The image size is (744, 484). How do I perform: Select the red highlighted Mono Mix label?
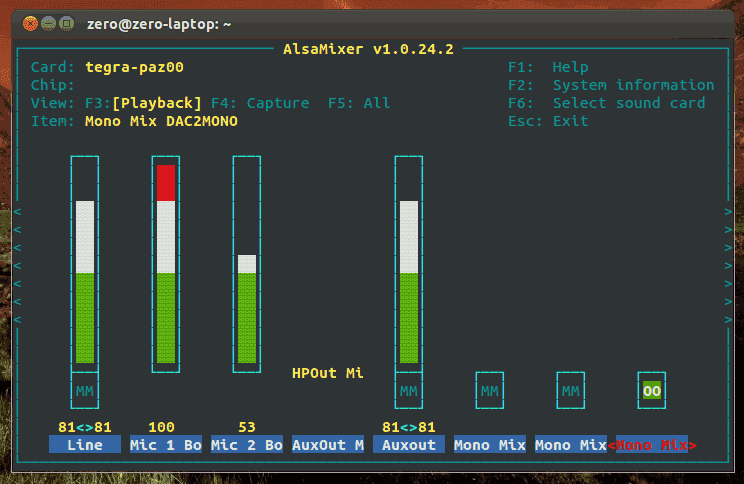(x=651, y=445)
